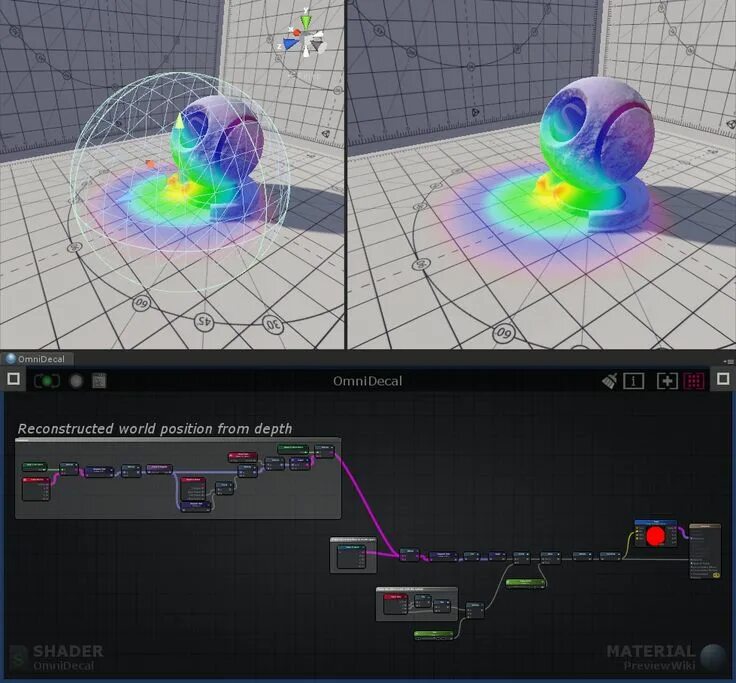736x683 pixels.
Task: Click the broom clean unused nodes icon
Action: 610,381
